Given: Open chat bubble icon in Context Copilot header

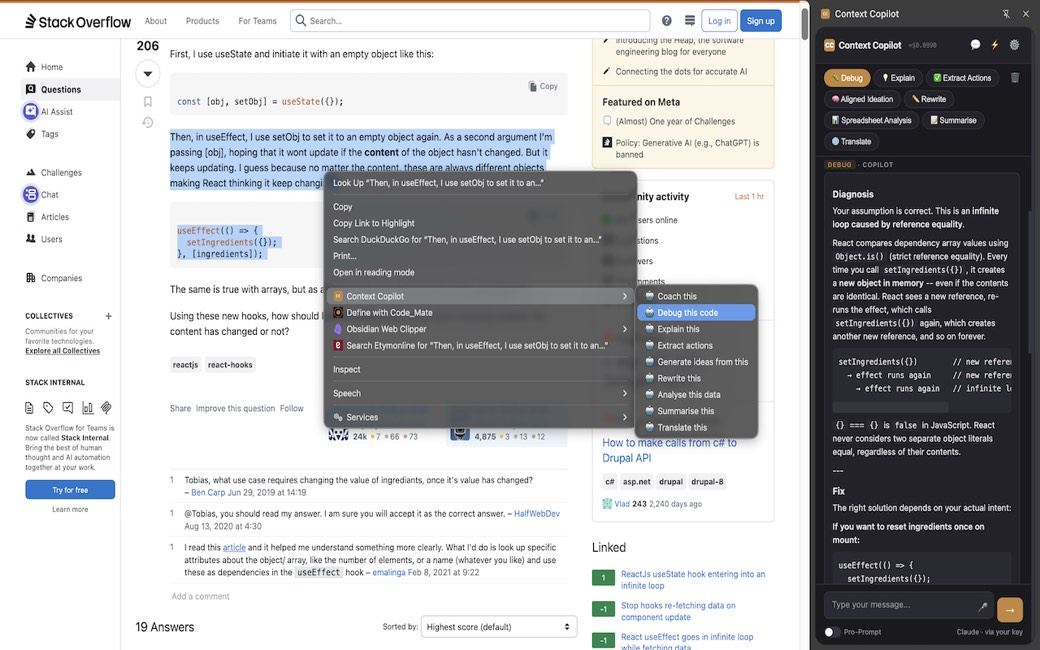Looking at the screenshot, I should (x=975, y=44).
